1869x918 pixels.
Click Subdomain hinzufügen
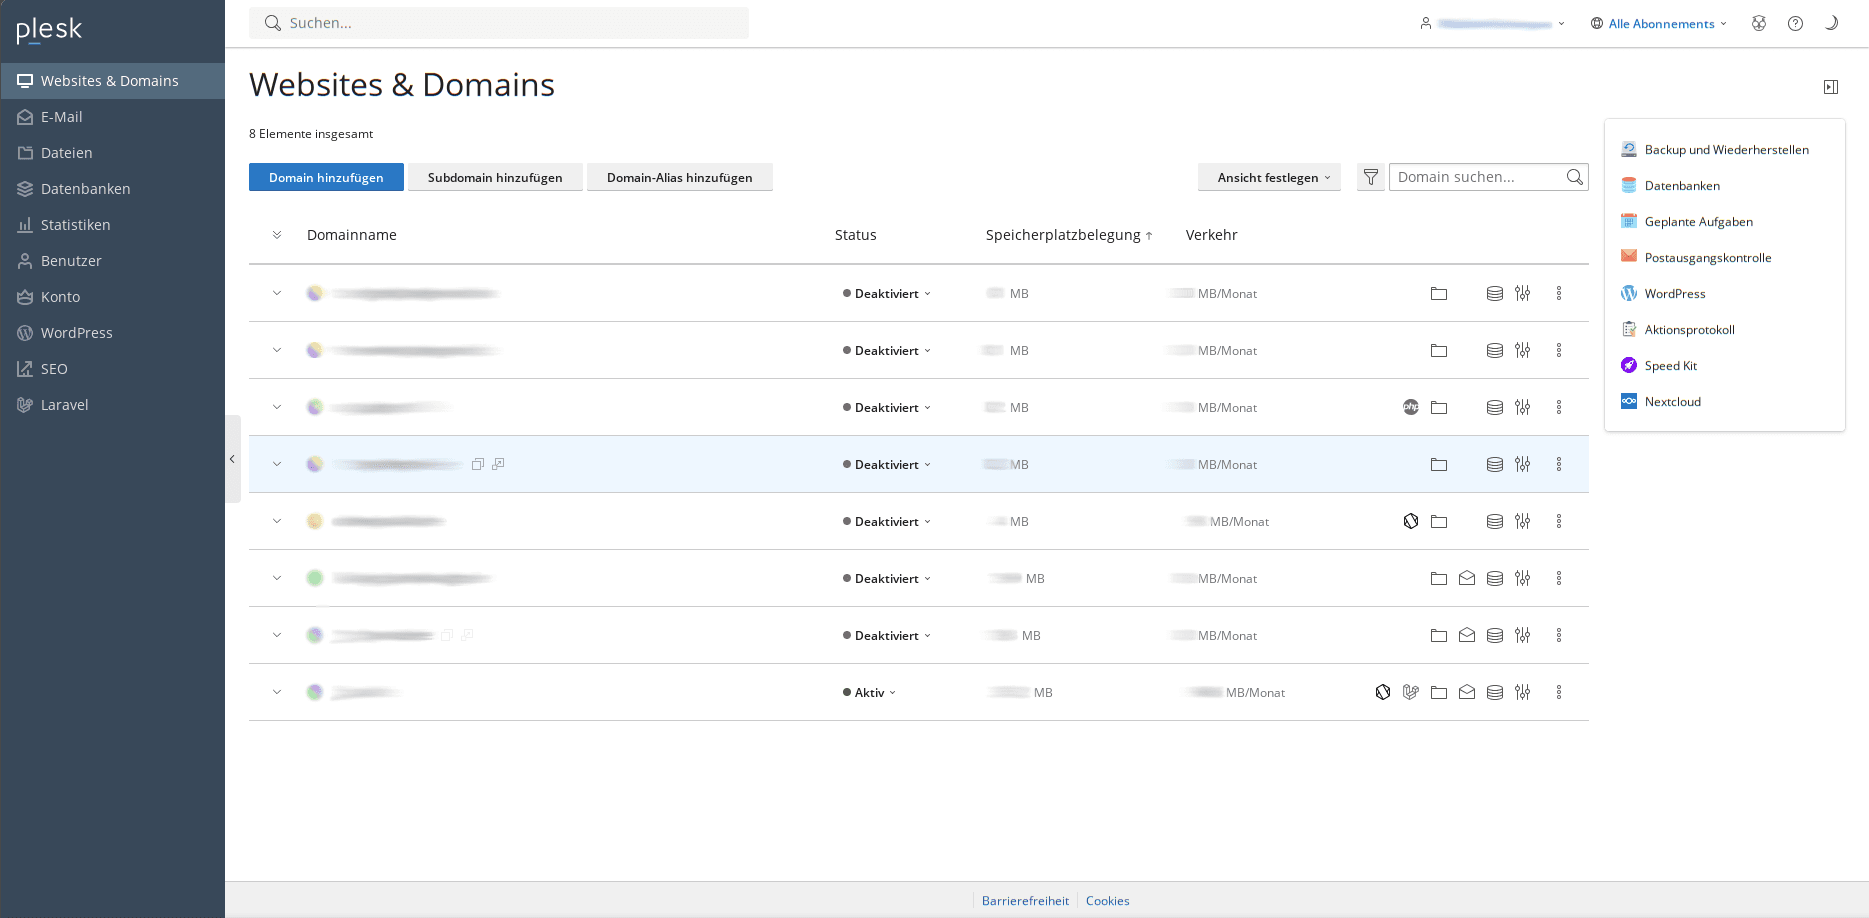coord(495,177)
